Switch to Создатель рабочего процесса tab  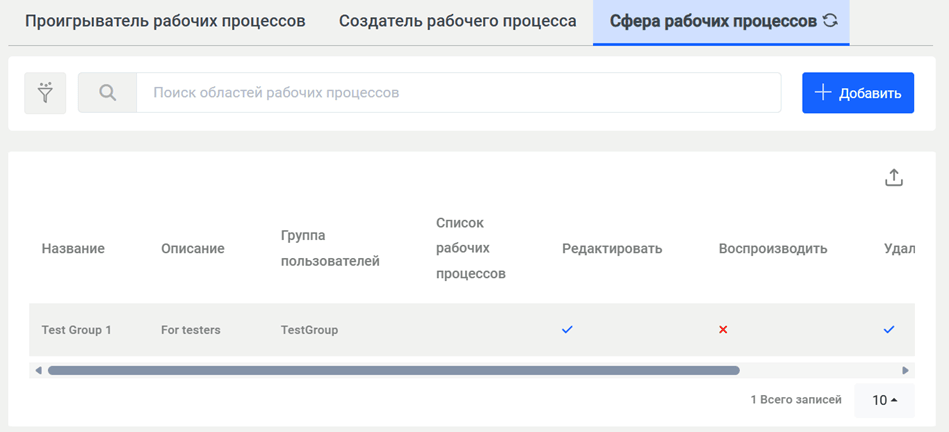458,21
